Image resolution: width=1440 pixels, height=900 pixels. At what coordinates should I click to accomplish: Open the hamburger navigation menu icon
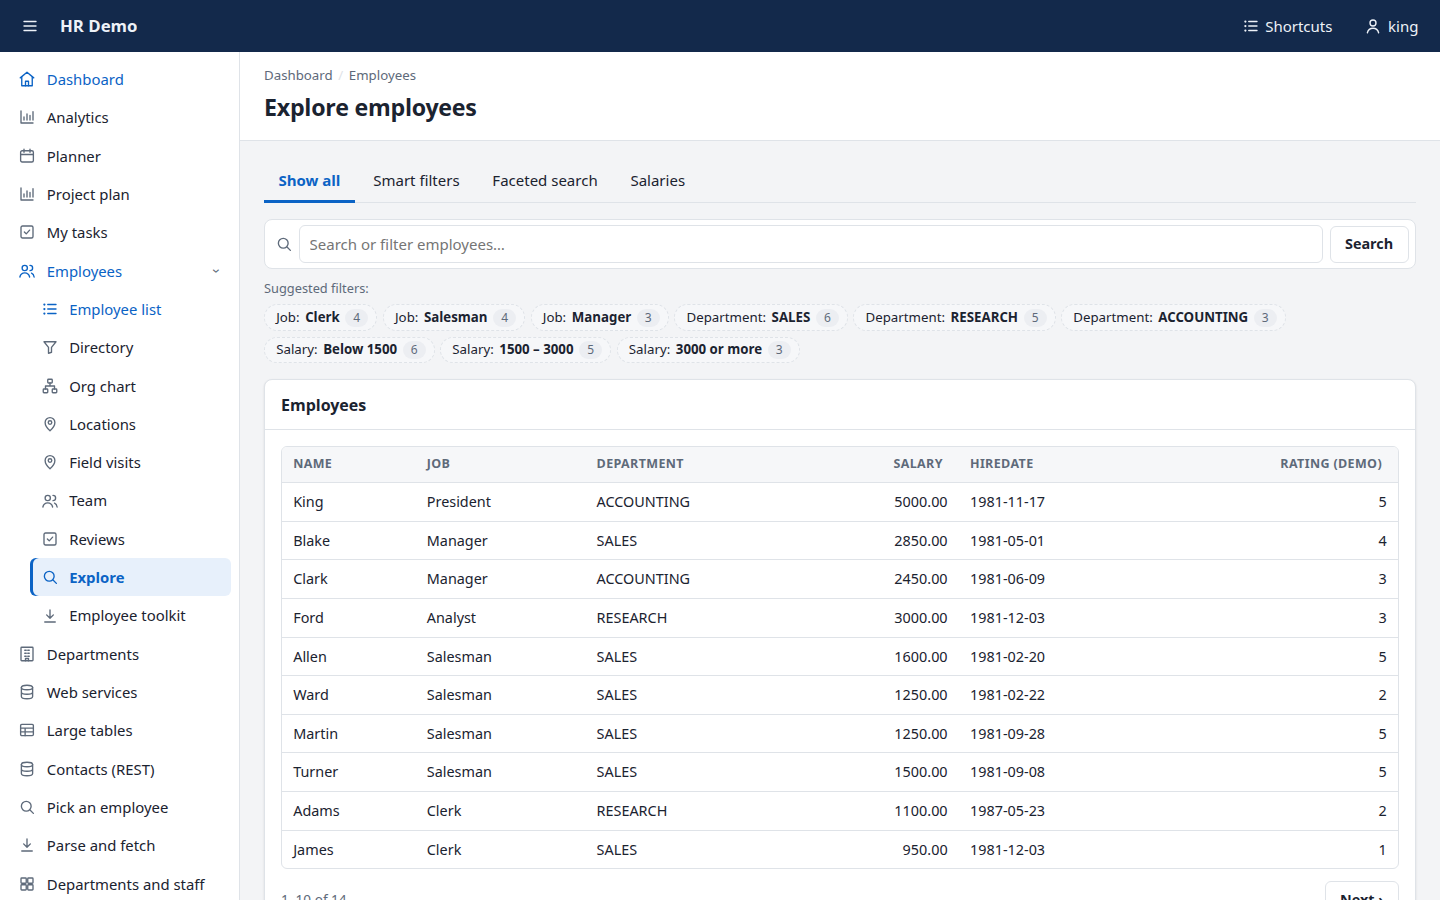[x=30, y=26]
